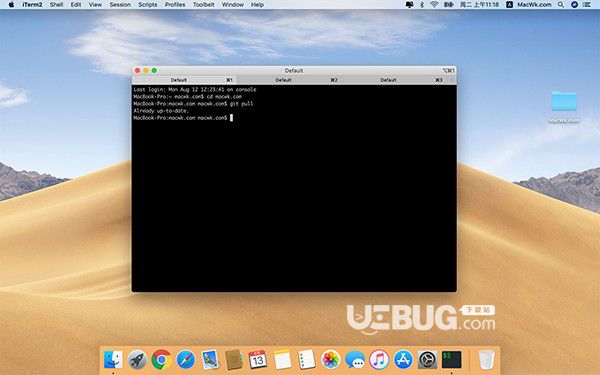Open App Store from the Dock
The height and width of the screenshot is (375, 600).
coord(403,360)
